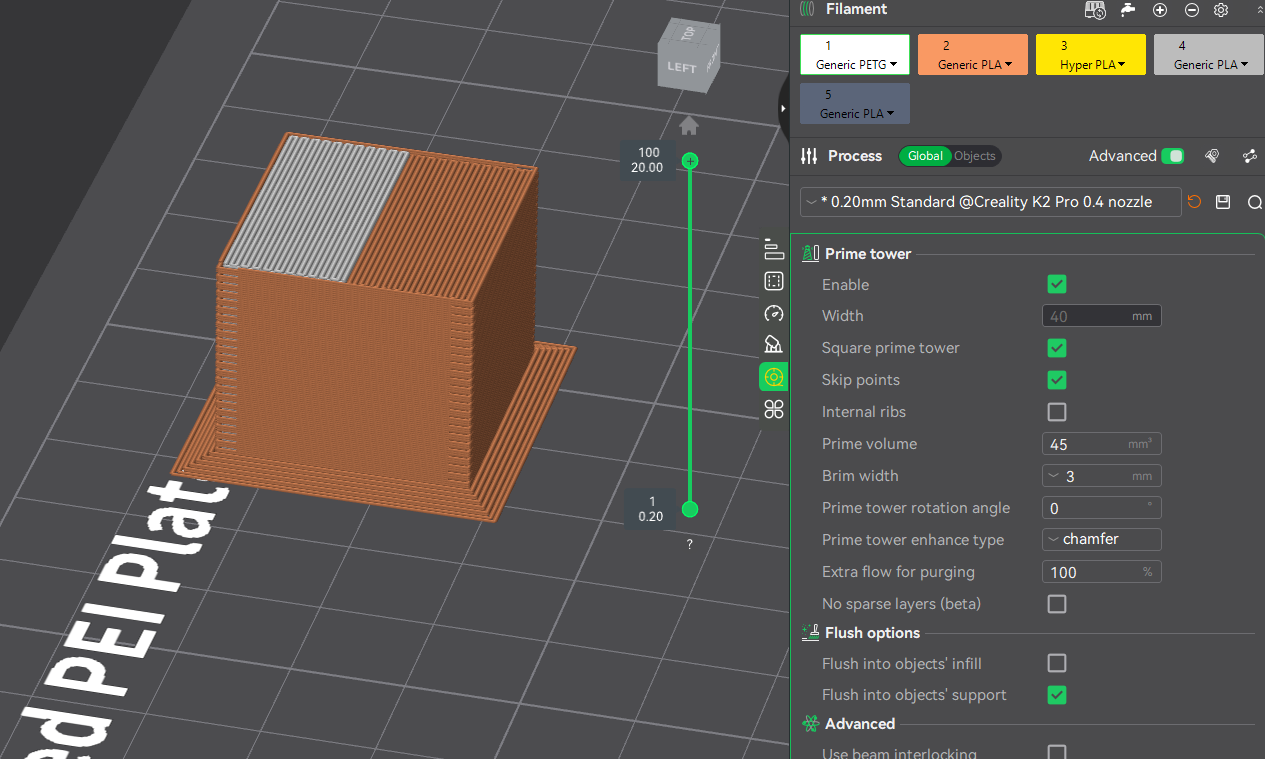Save the process preset with disk icon
This screenshot has width=1265, height=759.
pyautogui.click(x=1222, y=202)
